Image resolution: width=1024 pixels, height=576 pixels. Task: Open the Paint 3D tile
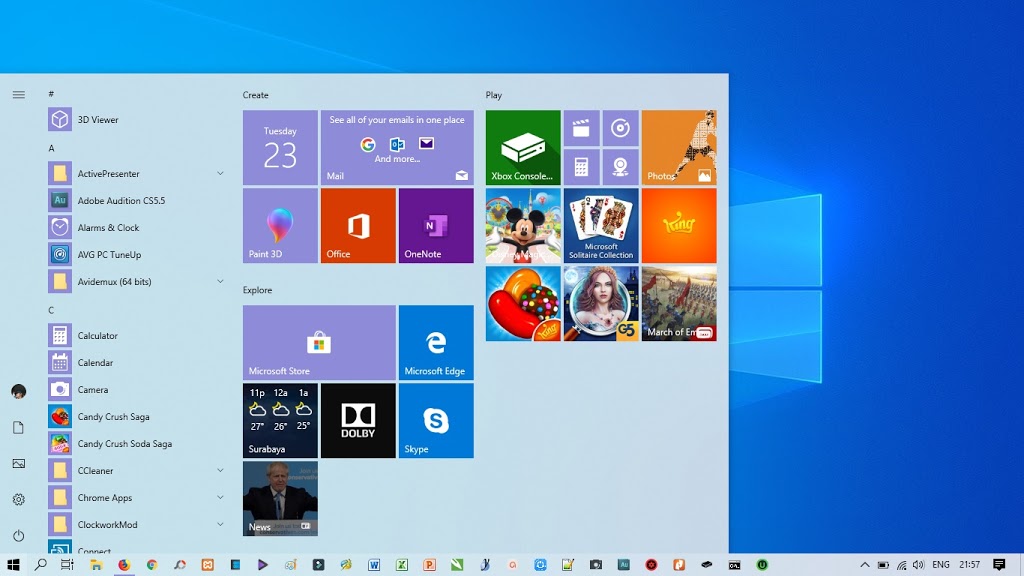tap(280, 226)
